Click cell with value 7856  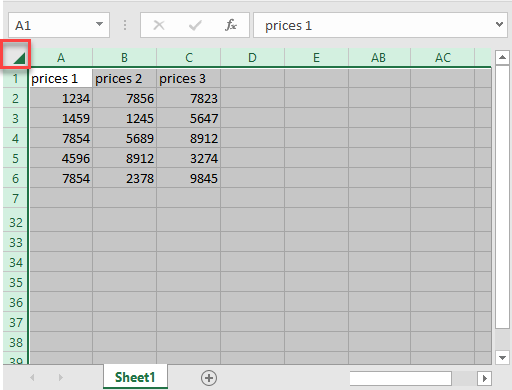125,99
